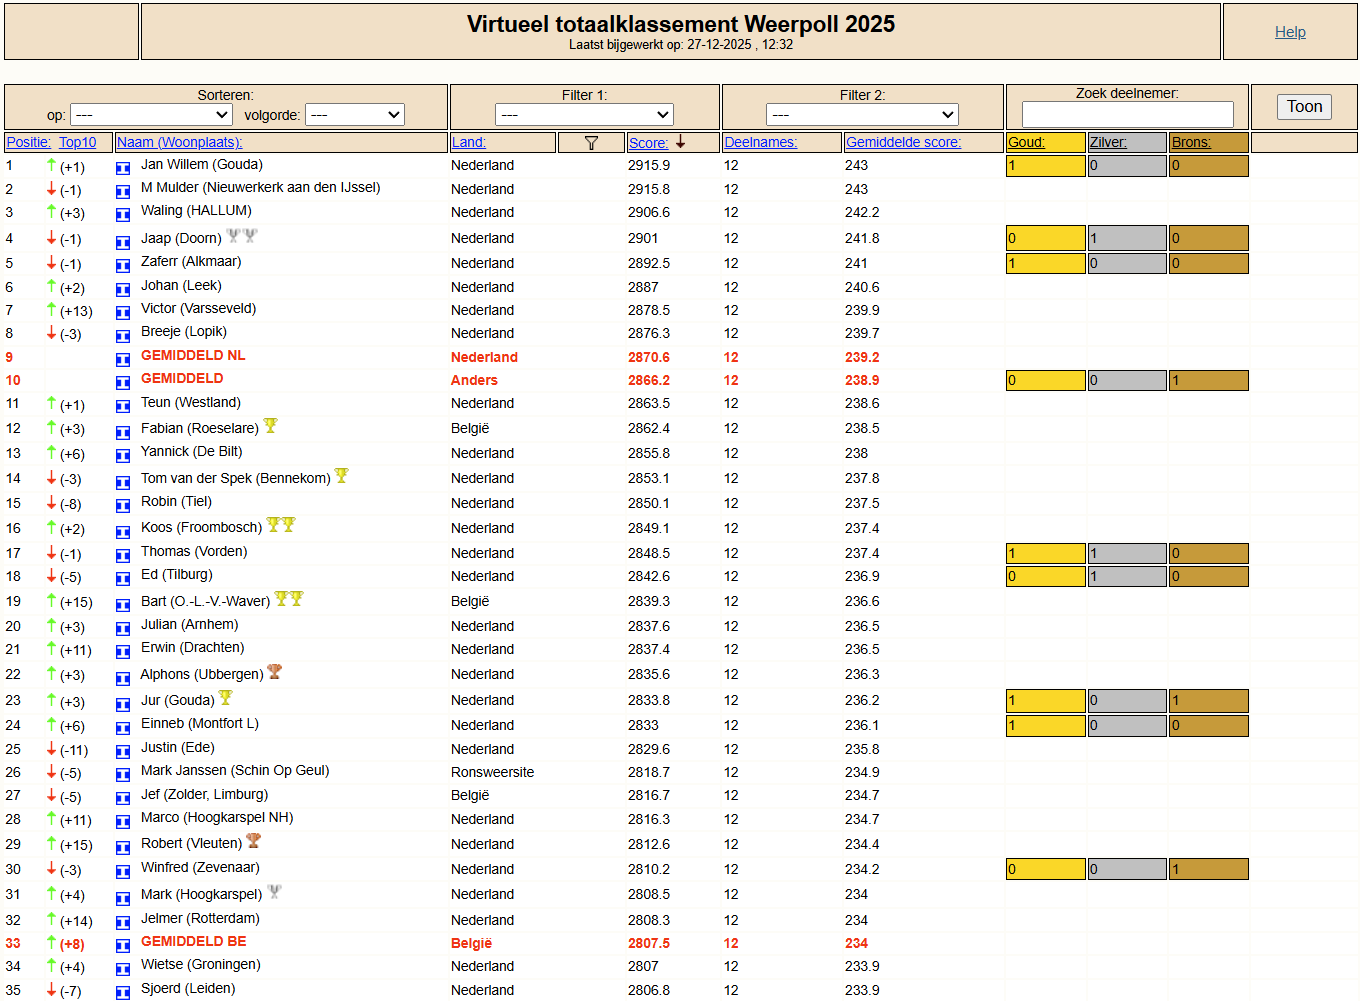Click the silver trophy next to Mark (Hoogkarspel)
This screenshot has width=1360, height=1001.
click(274, 892)
